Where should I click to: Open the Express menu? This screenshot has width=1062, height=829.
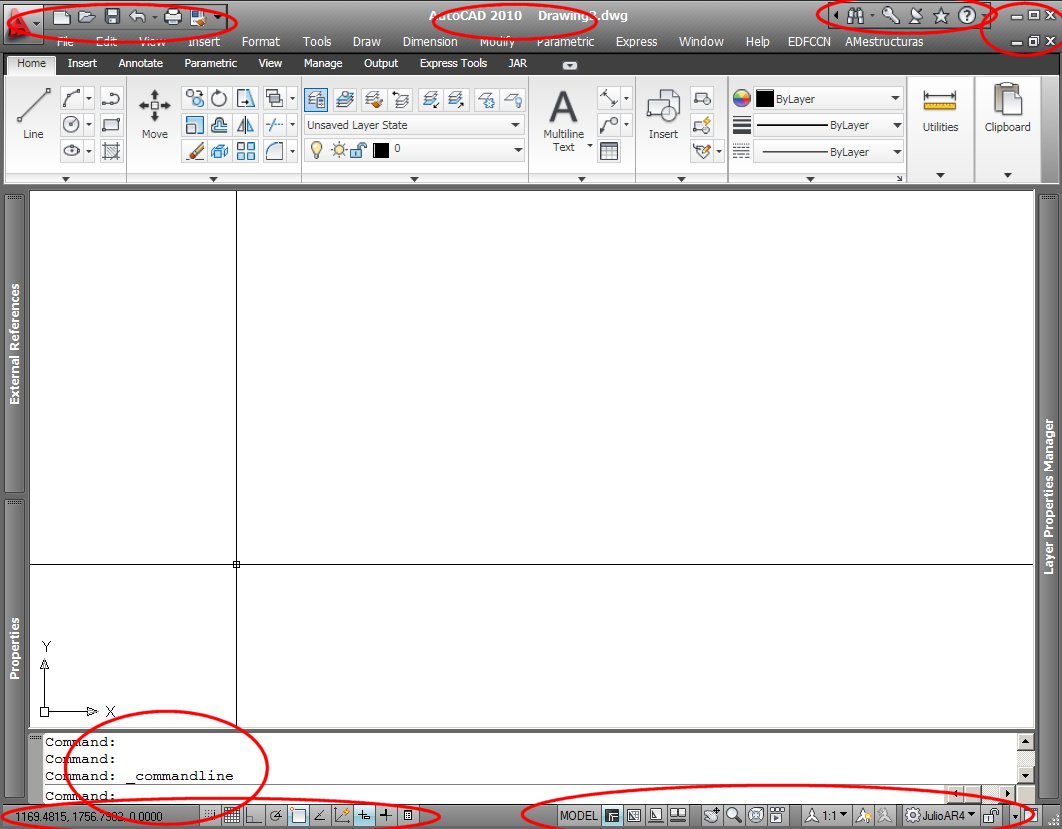pyautogui.click(x=636, y=42)
